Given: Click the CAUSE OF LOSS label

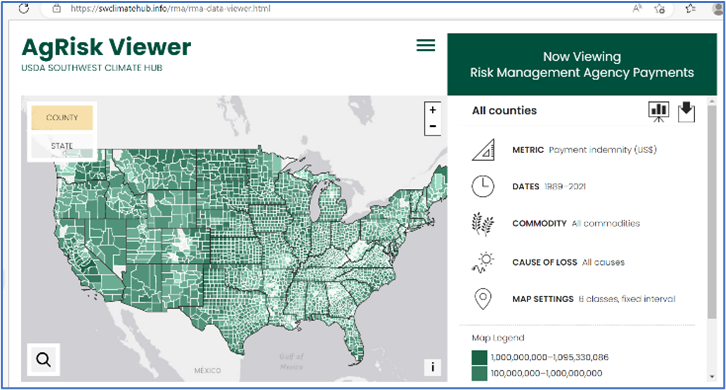Looking at the screenshot, I should (x=544, y=262).
